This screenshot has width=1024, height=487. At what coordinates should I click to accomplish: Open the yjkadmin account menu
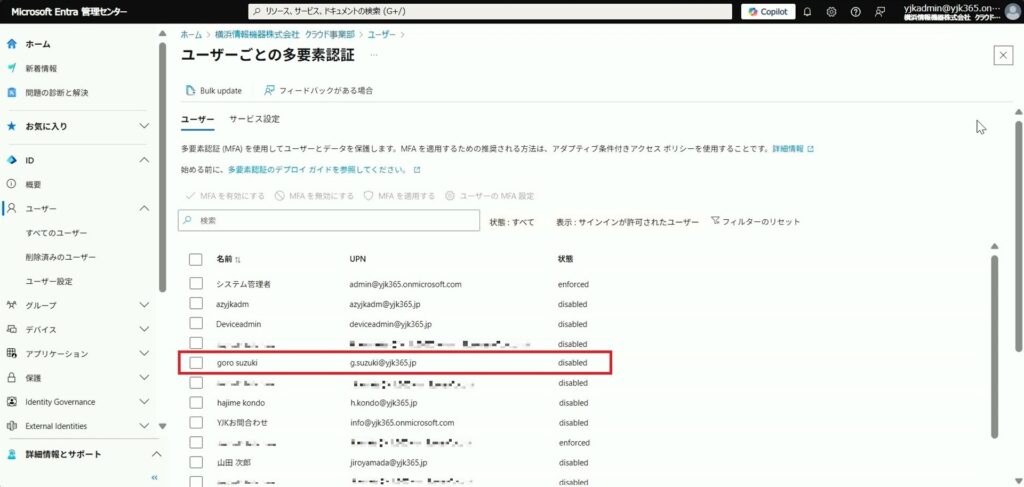(x=960, y=12)
